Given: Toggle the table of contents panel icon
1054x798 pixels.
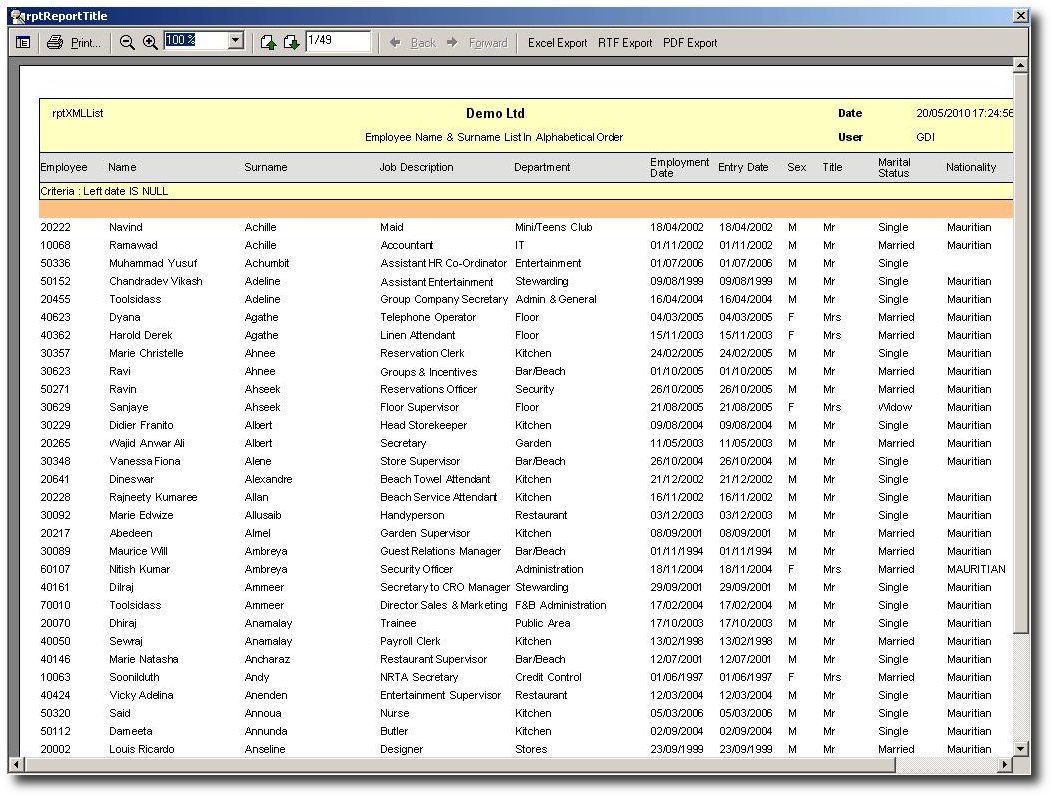Looking at the screenshot, I should (x=23, y=42).
